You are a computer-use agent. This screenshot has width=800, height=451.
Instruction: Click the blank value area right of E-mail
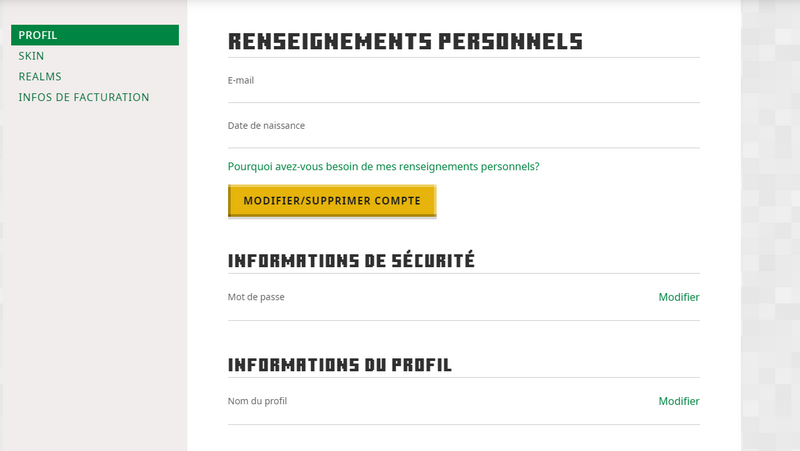pos(480,82)
